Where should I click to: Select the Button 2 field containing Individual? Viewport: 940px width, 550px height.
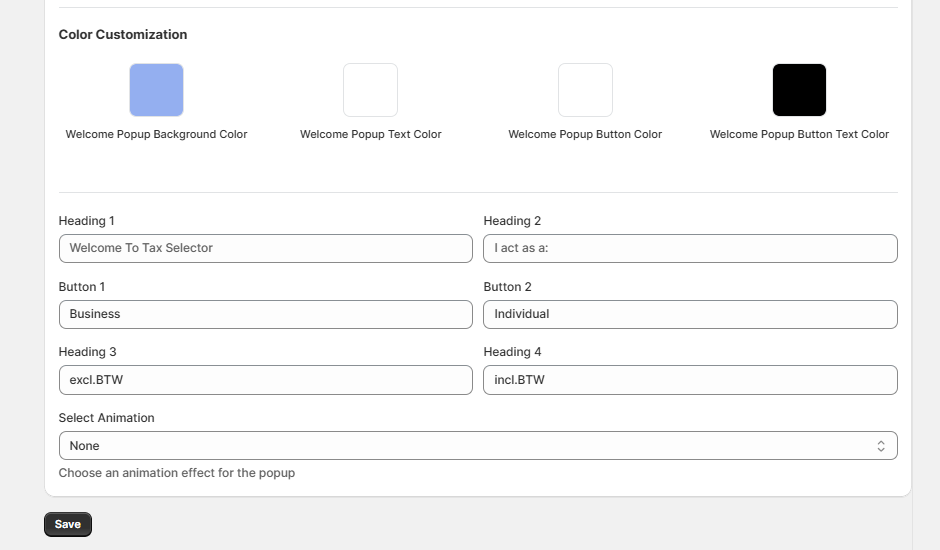[x=690, y=314]
